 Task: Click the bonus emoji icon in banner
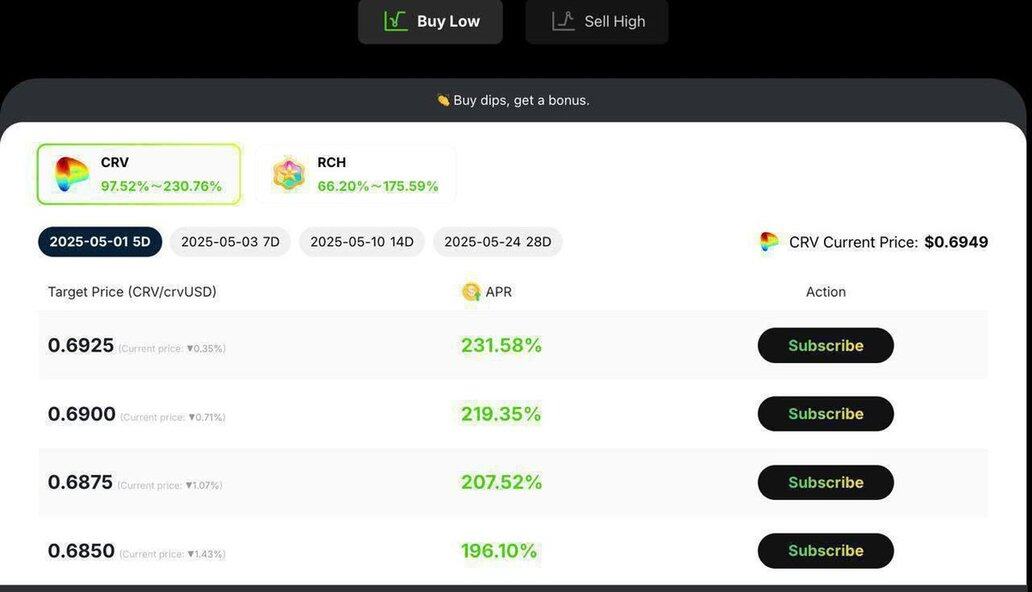[443, 100]
